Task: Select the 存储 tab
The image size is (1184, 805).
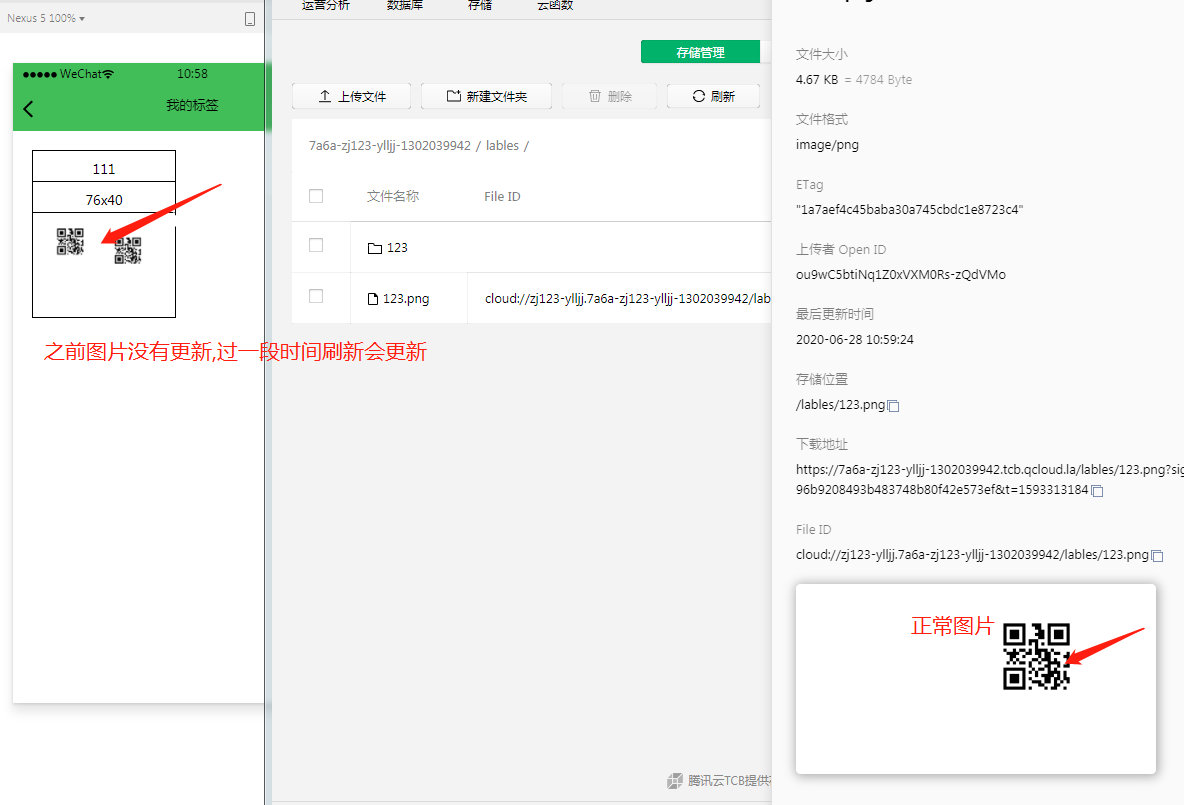Action: click(480, 5)
